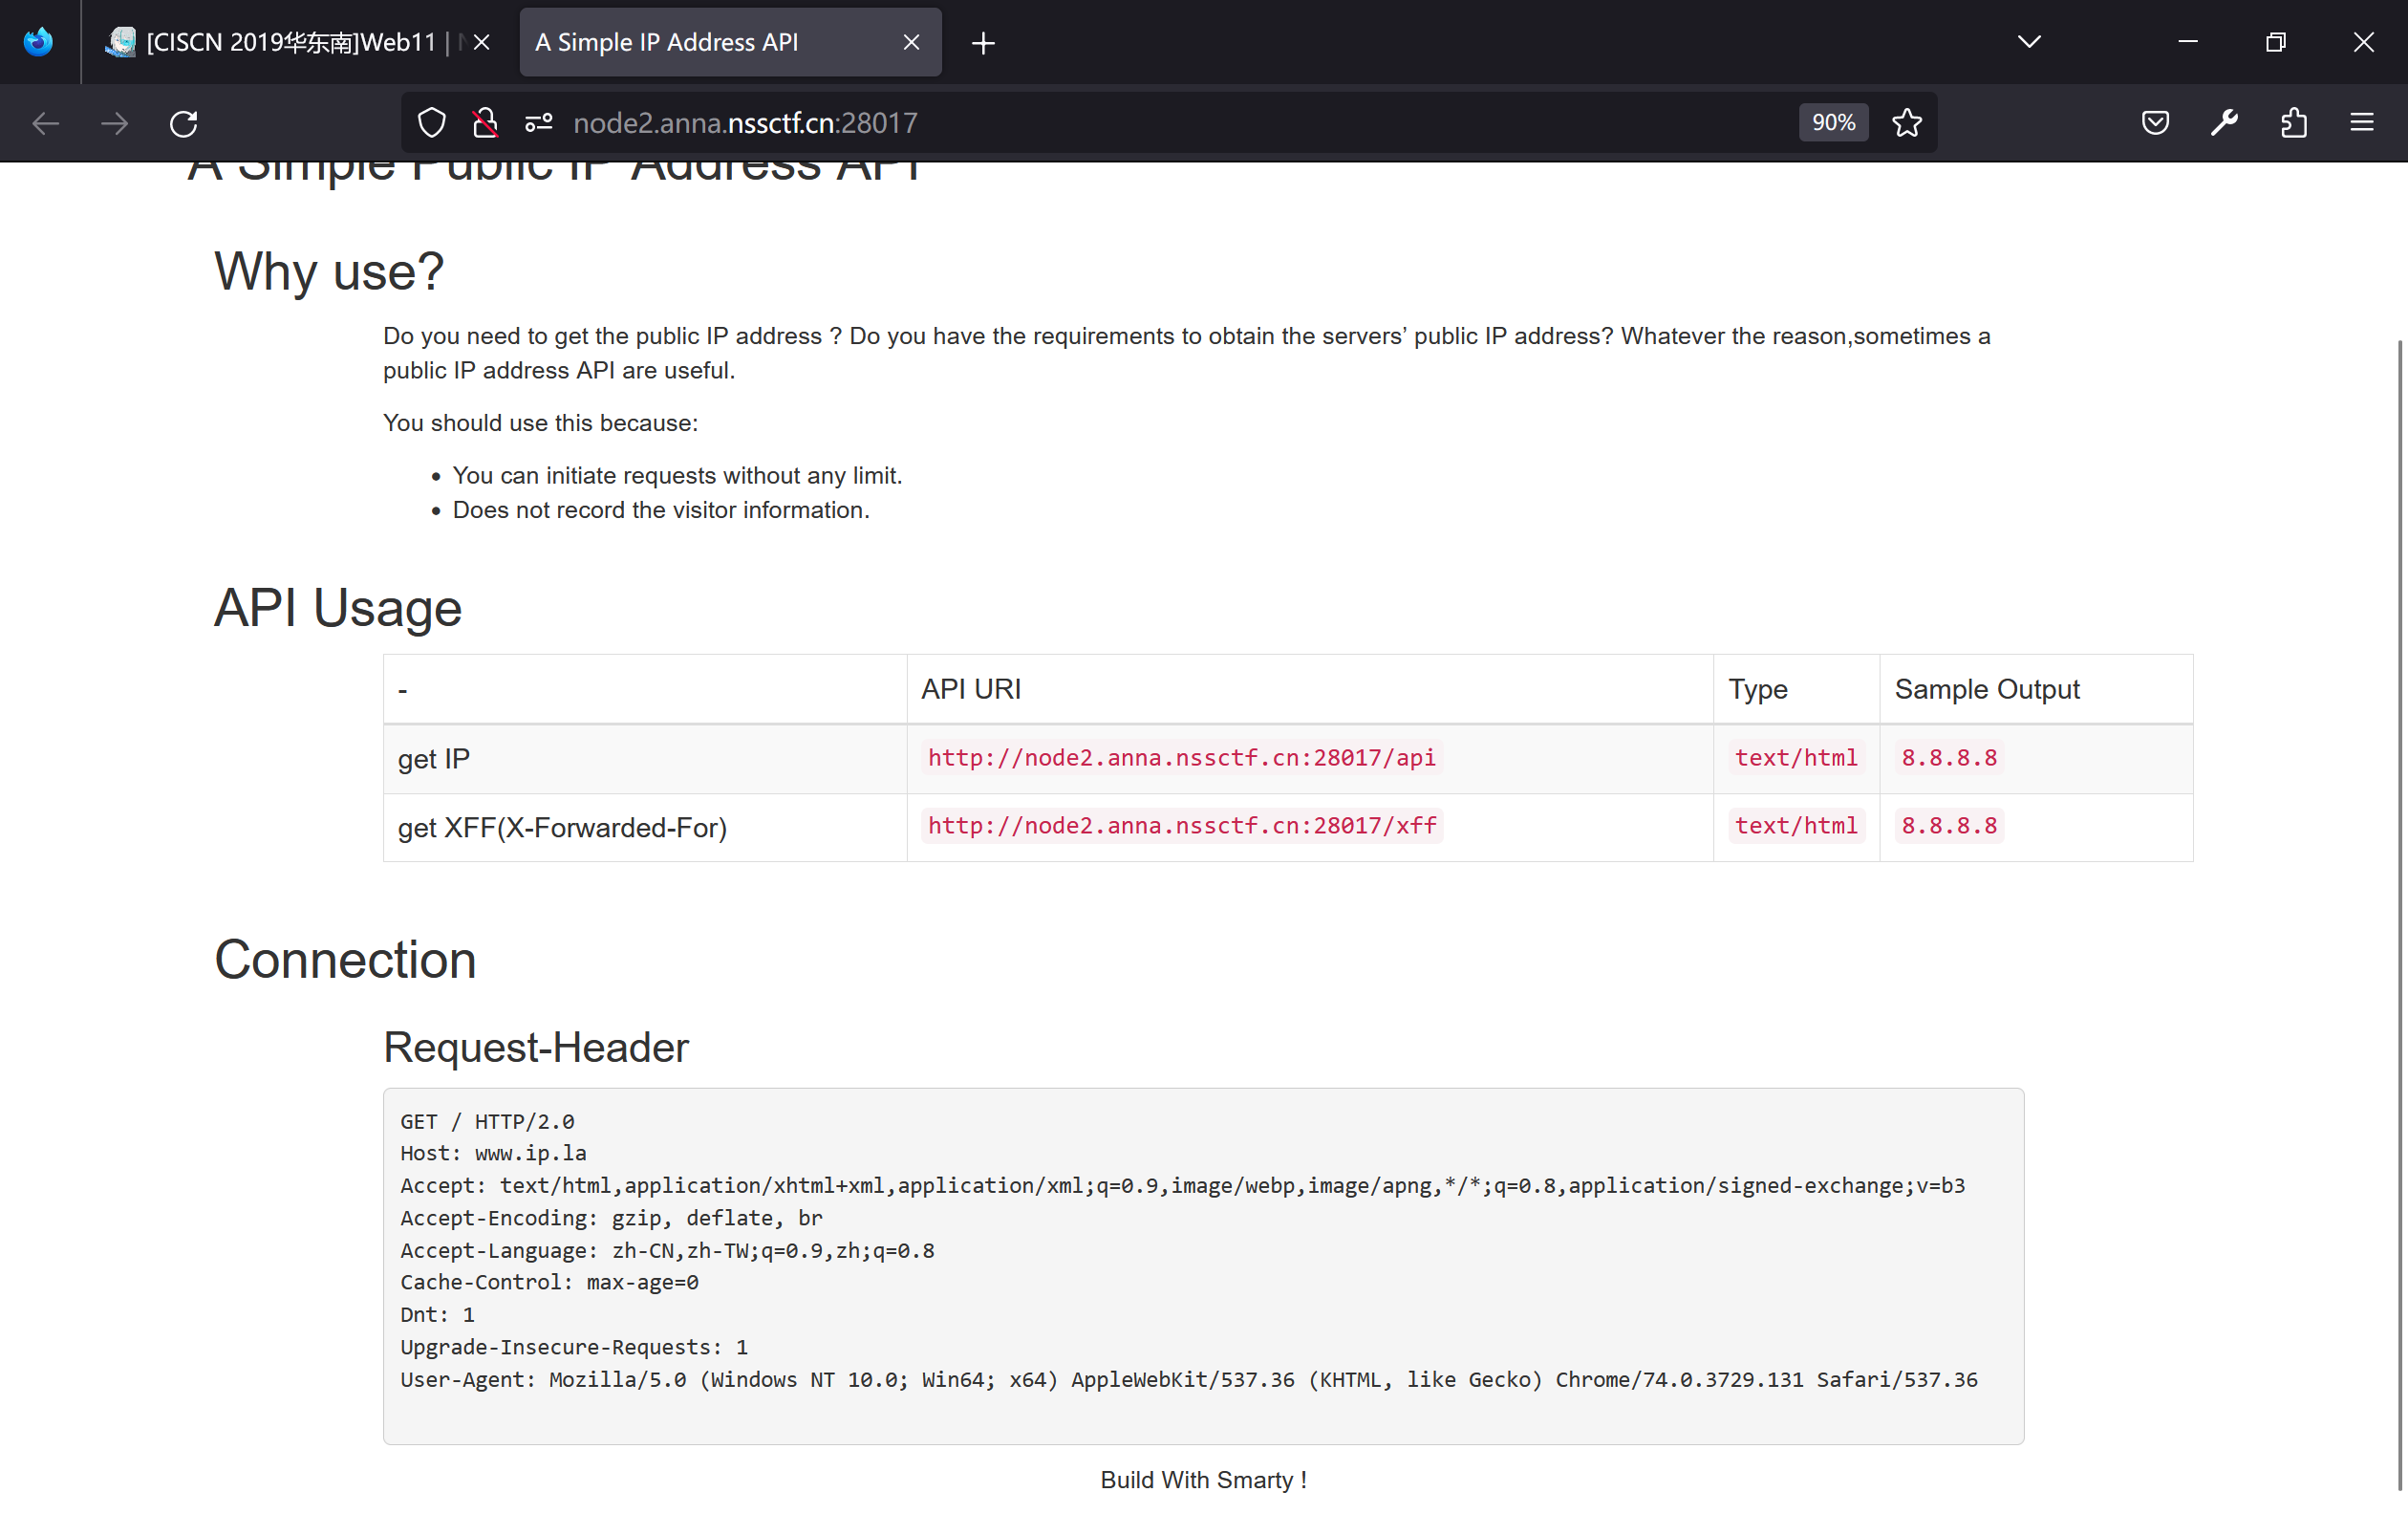
Task: Click the Host: www.ip.la header line
Action: pyautogui.click(x=493, y=1153)
